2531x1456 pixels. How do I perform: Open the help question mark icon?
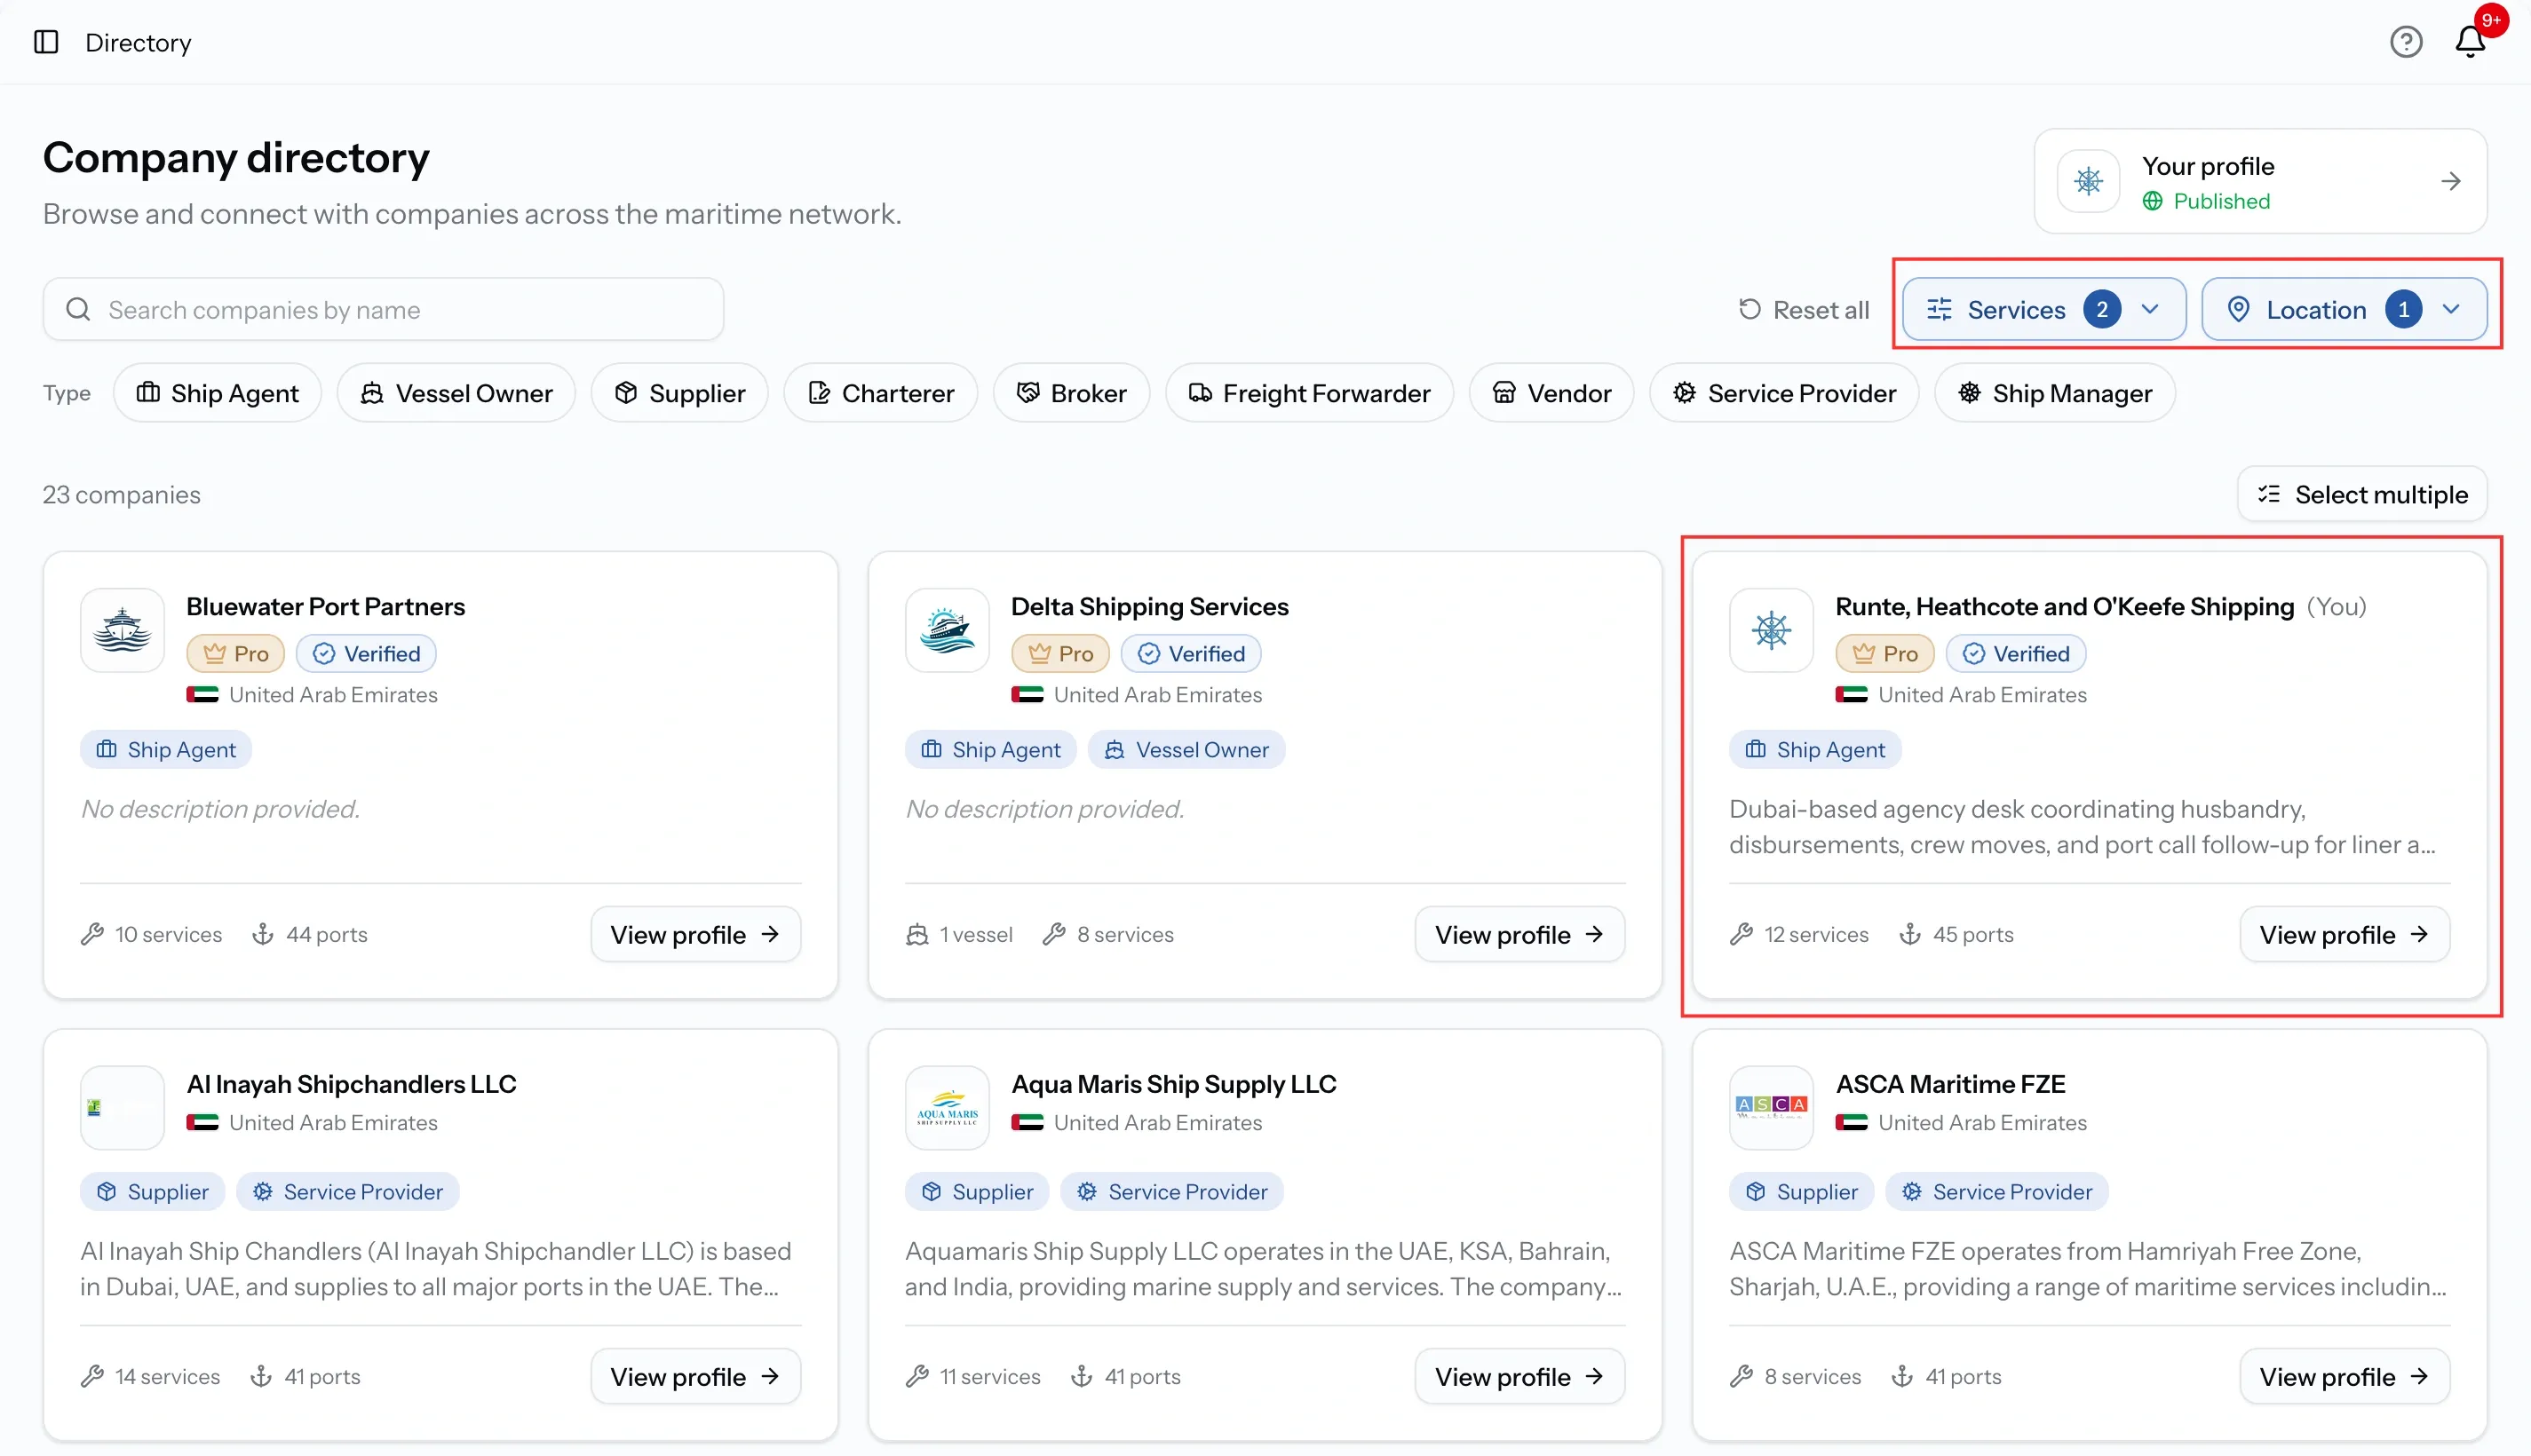(x=2406, y=42)
